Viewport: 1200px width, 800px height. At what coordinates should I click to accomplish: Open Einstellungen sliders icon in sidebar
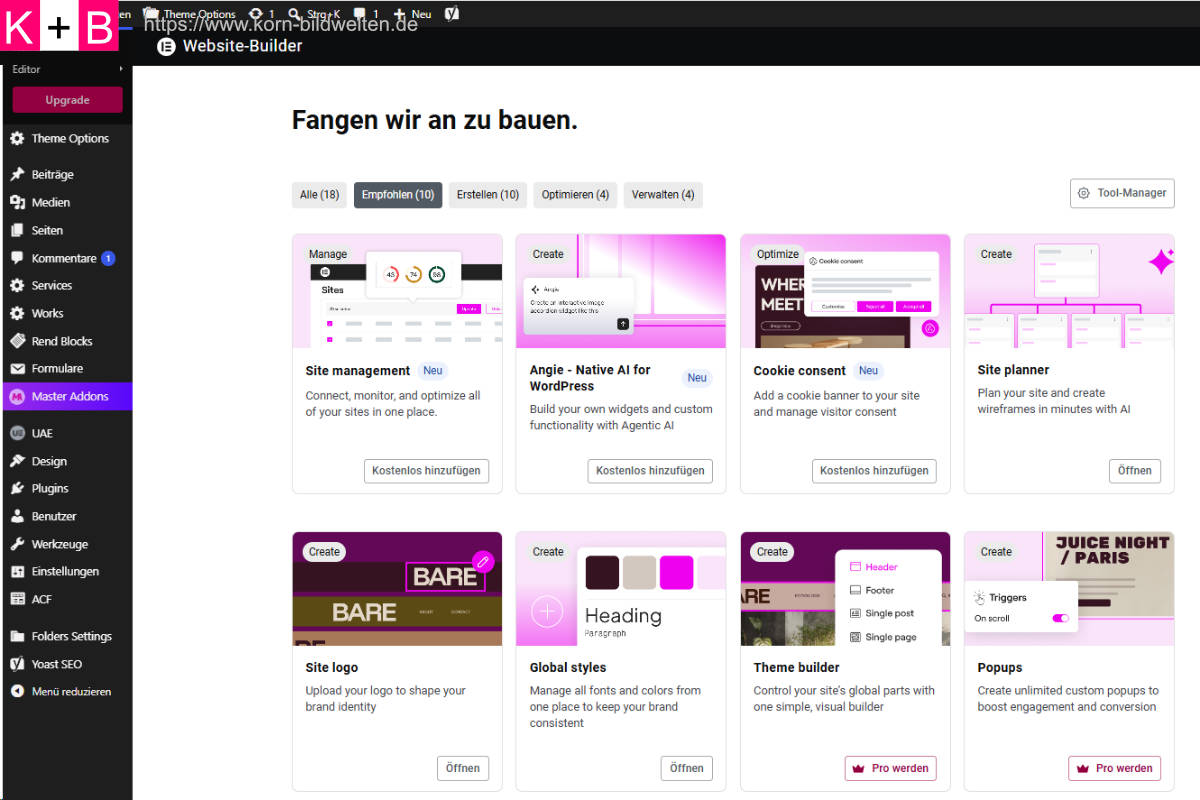17,571
